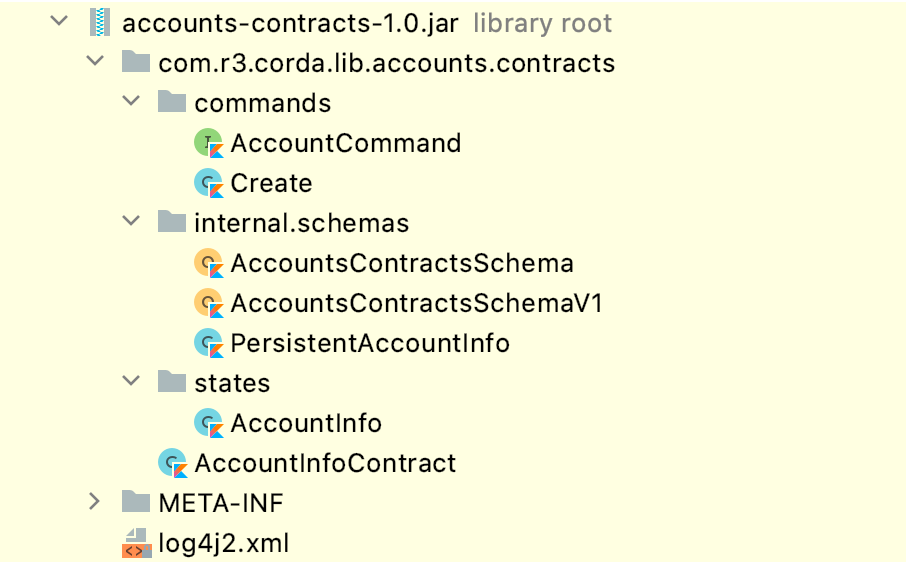Click the log4j2.xml file icon
Image resolution: width=906 pixels, height=568 pixels.
point(136,543)
